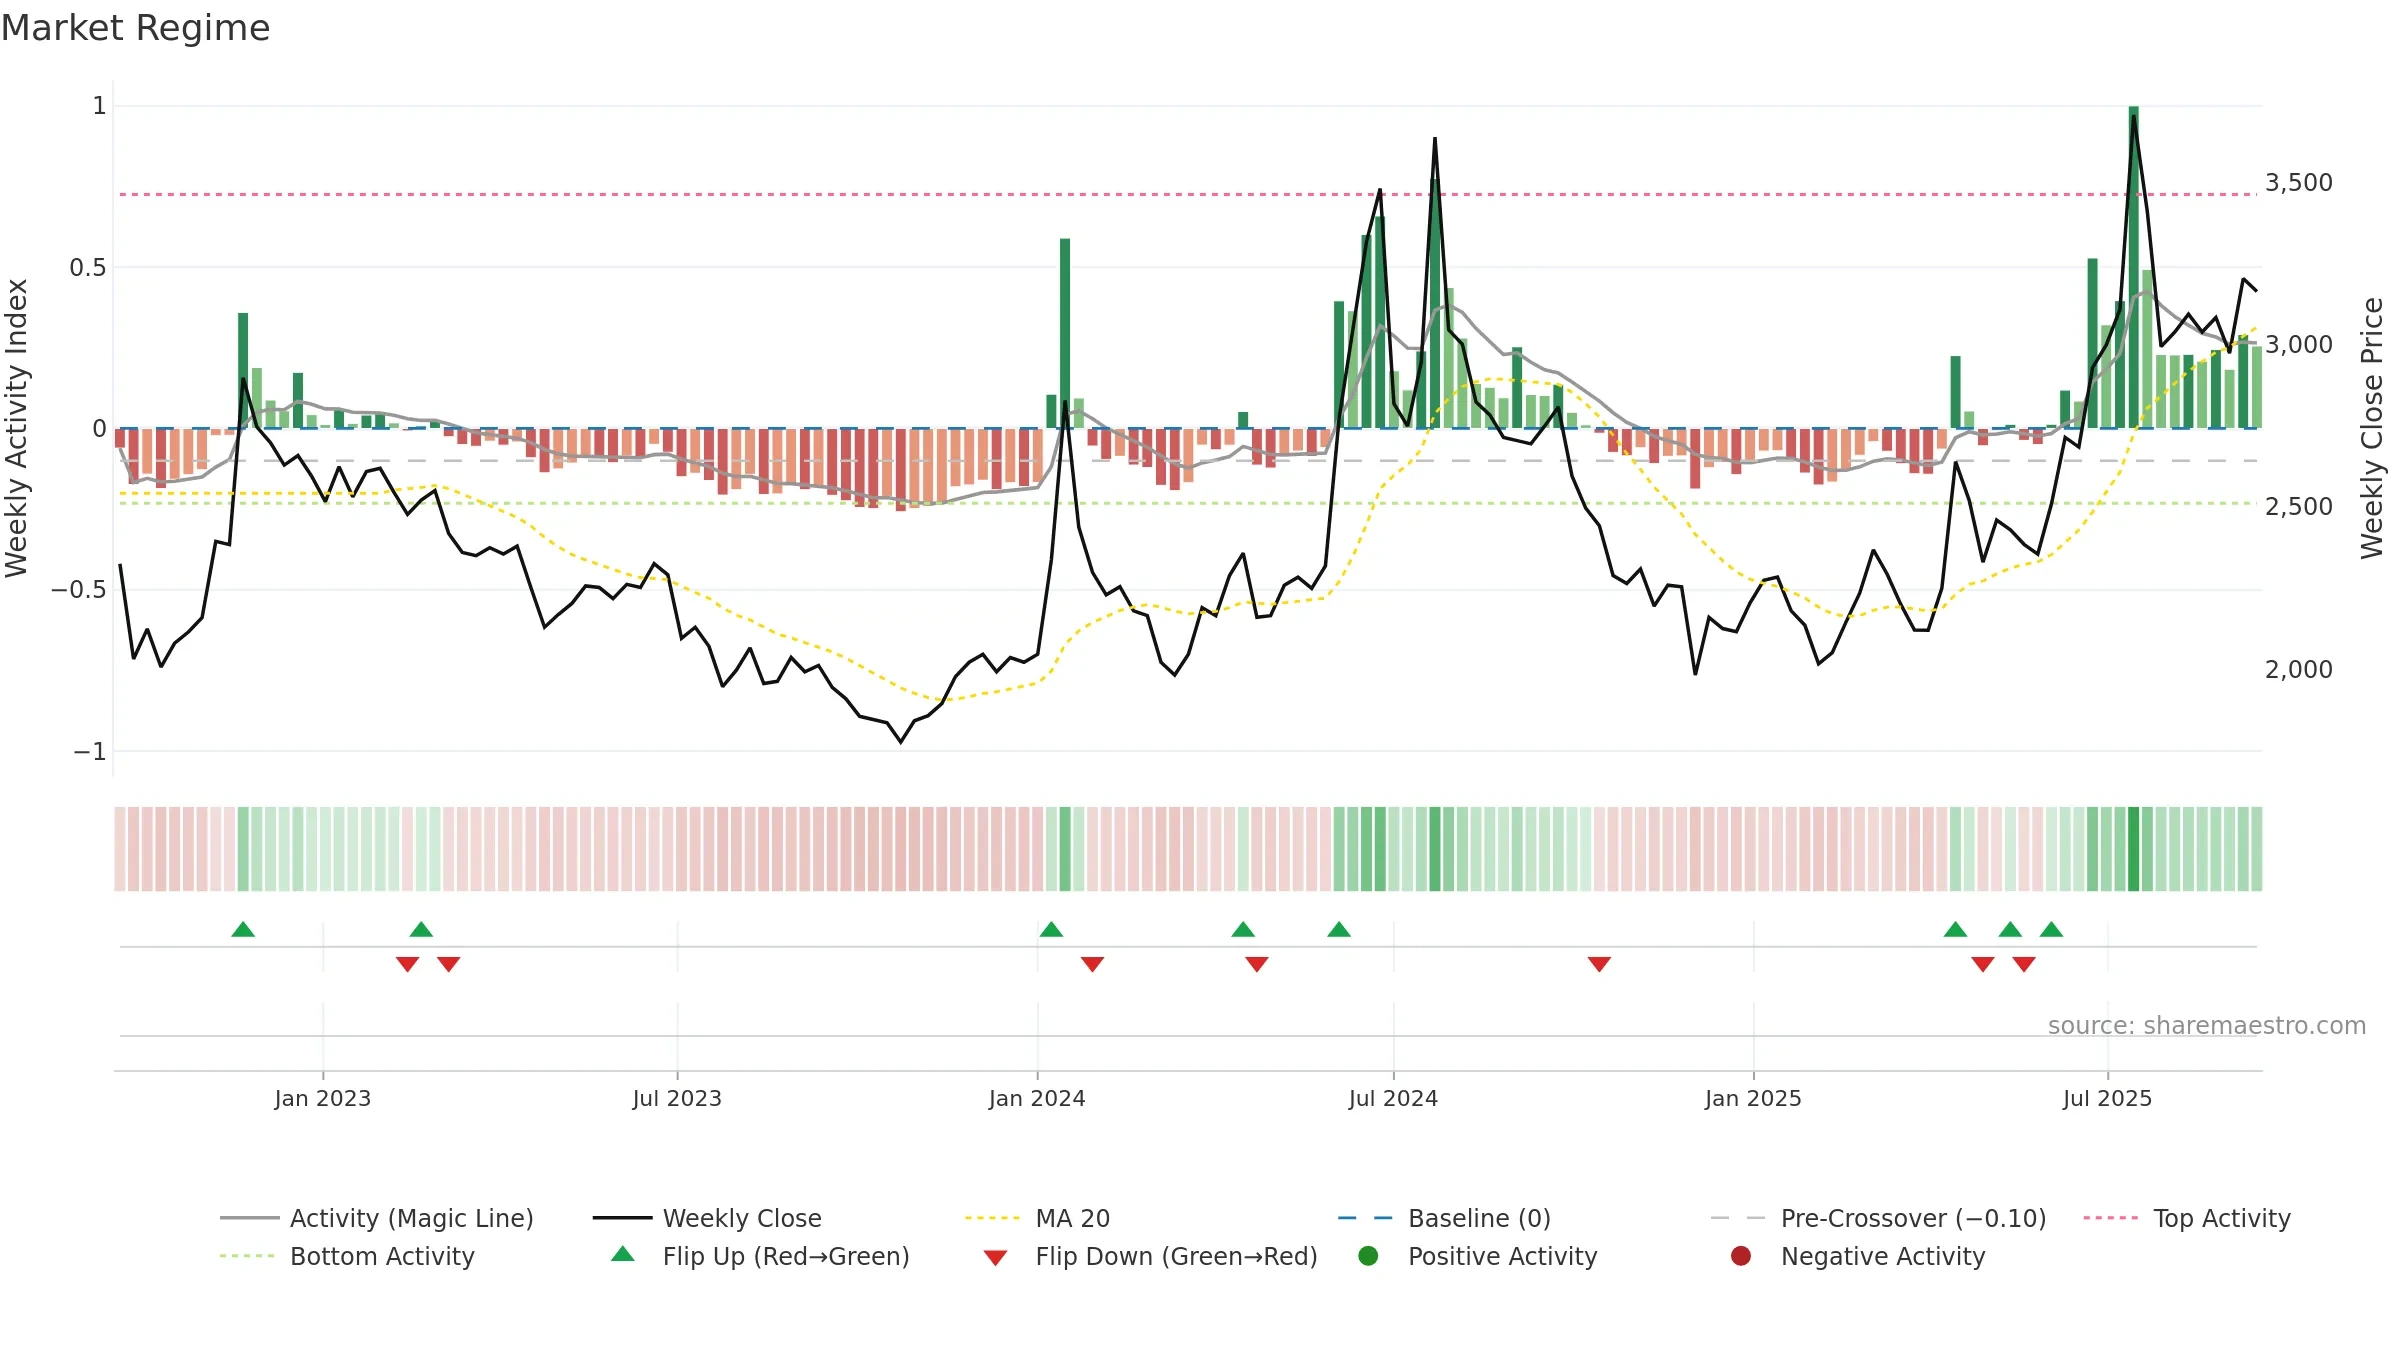Click the Jul 2025 x-axis label

pyautogui.click(x=2107, y=1099)
